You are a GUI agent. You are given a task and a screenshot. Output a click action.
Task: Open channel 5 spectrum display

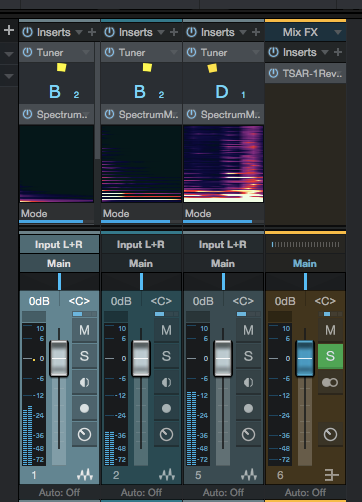coord(223,164)
